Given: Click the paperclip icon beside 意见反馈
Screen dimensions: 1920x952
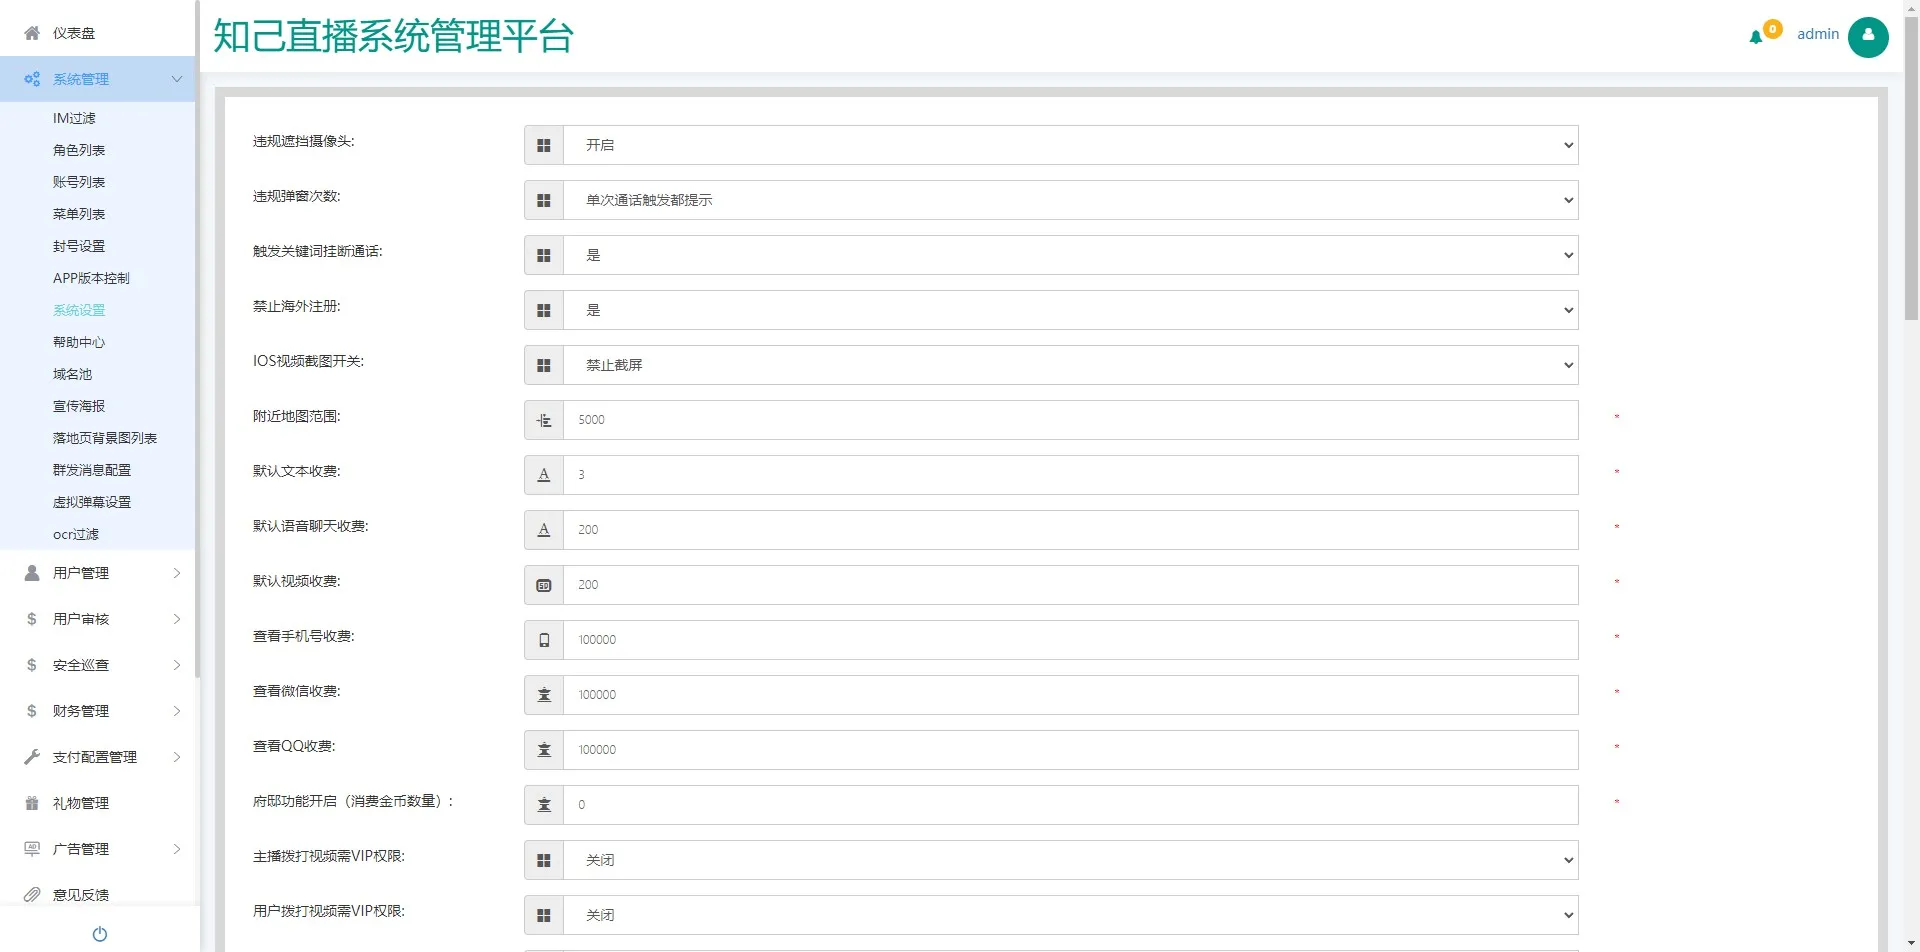Looking at the screenshot, I should (x=32, y=895).
